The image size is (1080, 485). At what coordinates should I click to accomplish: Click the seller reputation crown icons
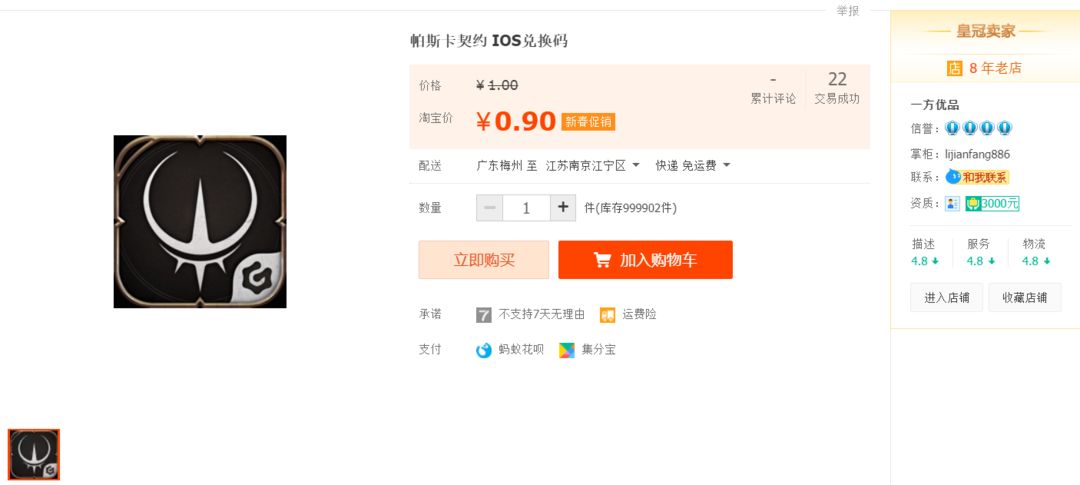(x=978, y=128)
